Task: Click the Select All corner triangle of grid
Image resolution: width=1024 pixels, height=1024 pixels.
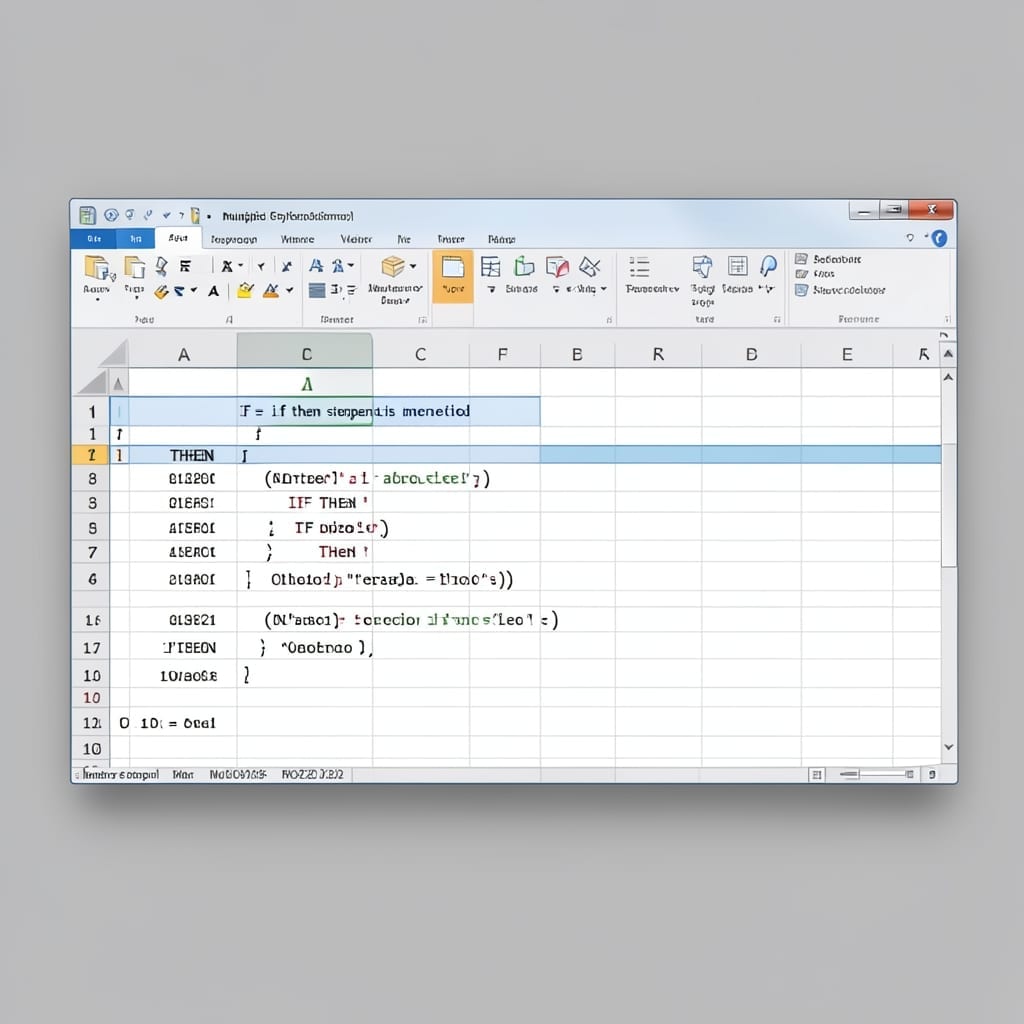Action: (x=115, y=353)
